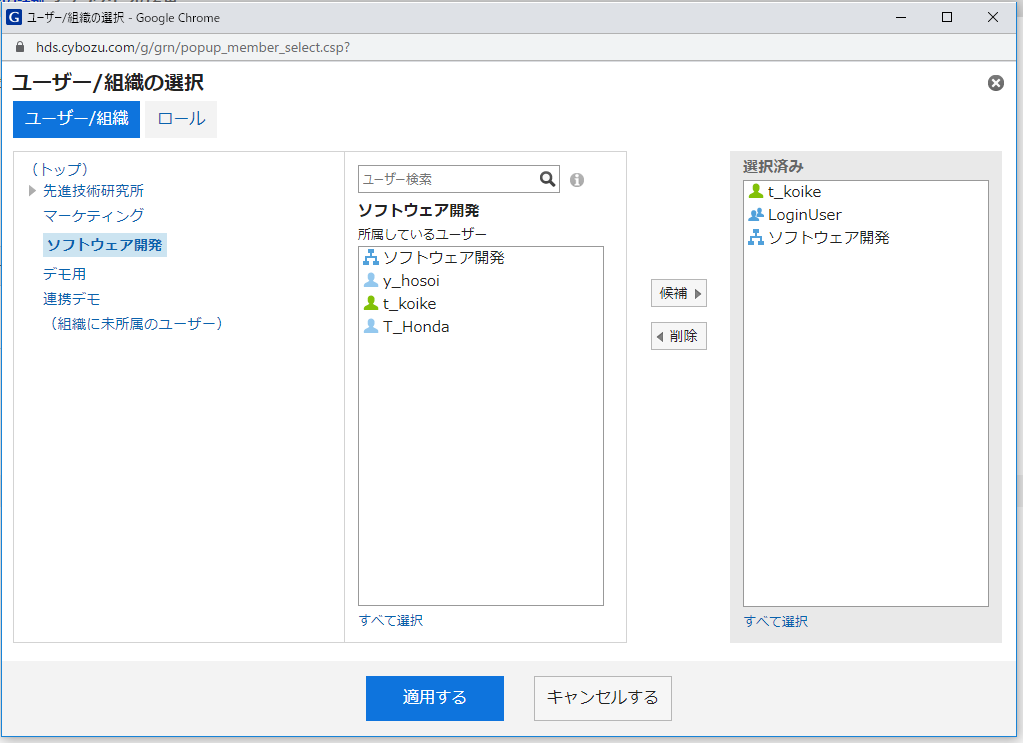Click the info icon beside user search
Image resolution: width=1023 pixels, height=743 pixels.
tap(577, 180)
